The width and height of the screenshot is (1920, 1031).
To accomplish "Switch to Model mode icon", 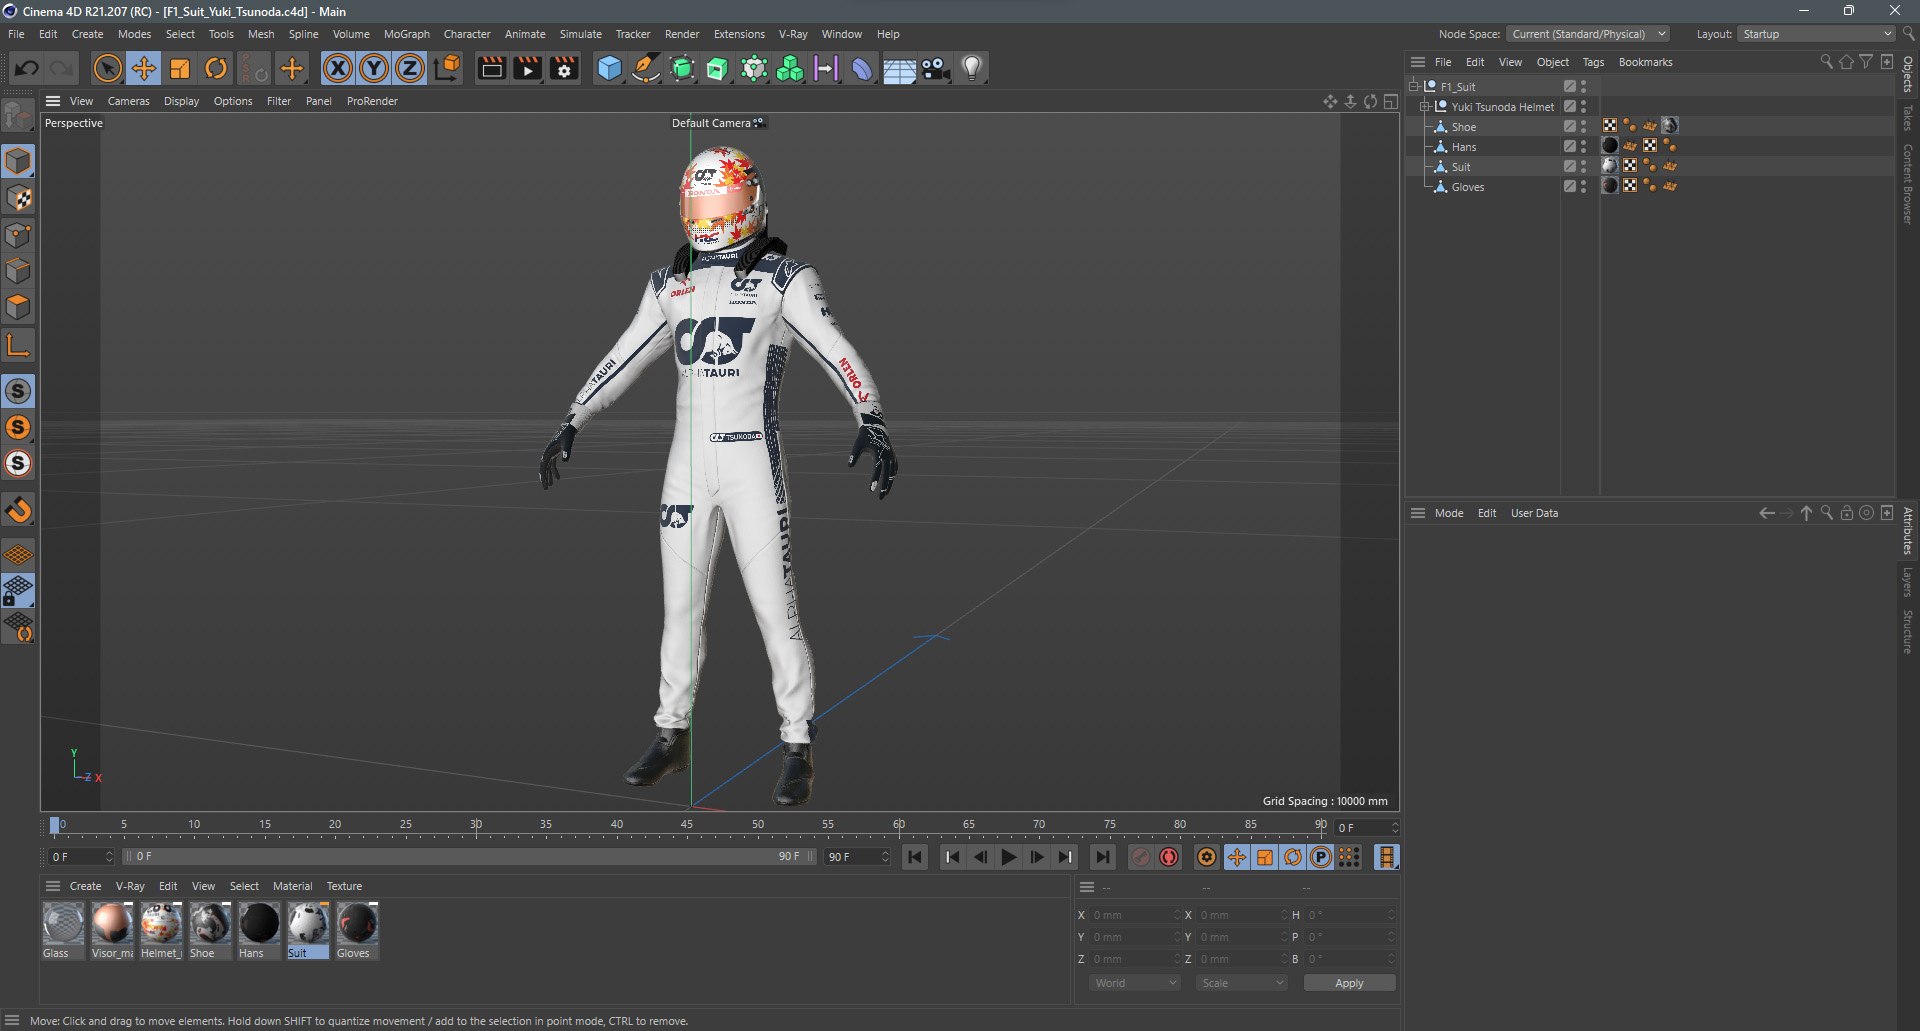I will (x=18, y=161).
